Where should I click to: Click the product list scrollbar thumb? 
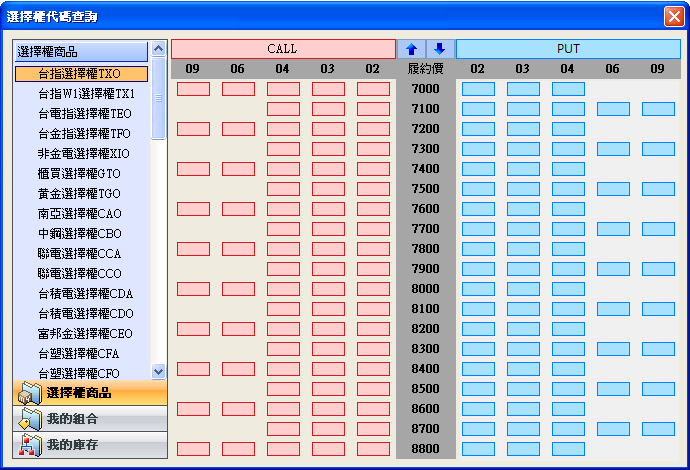coord(158,100)
